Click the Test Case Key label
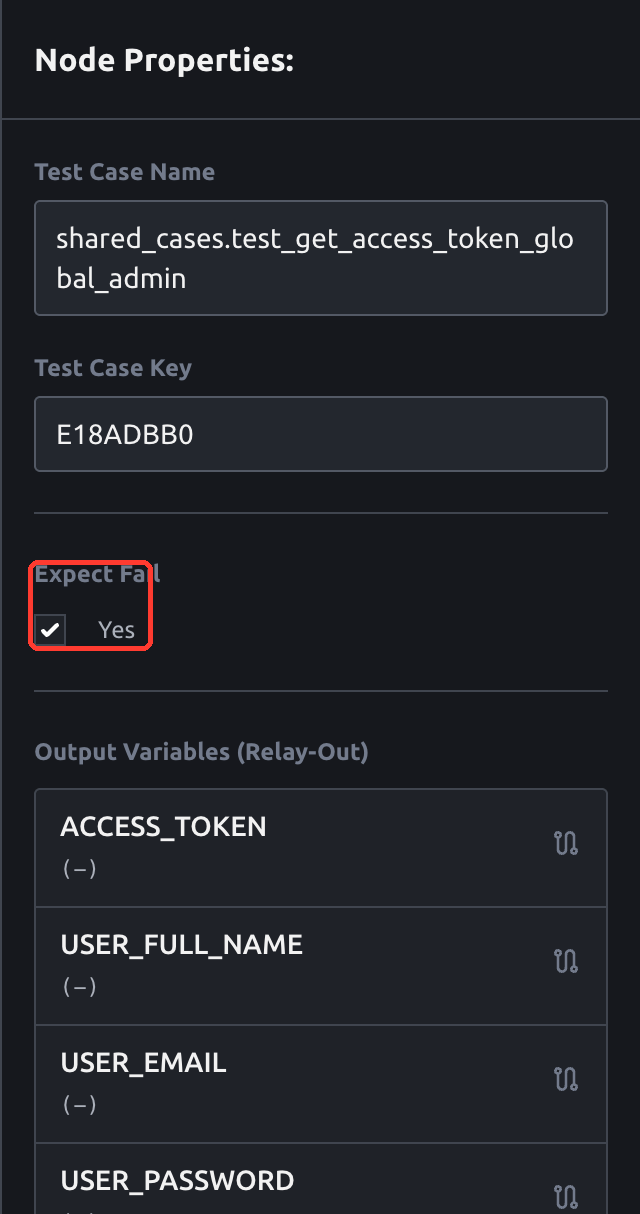640x1214 pixels. tap(113, 368)
